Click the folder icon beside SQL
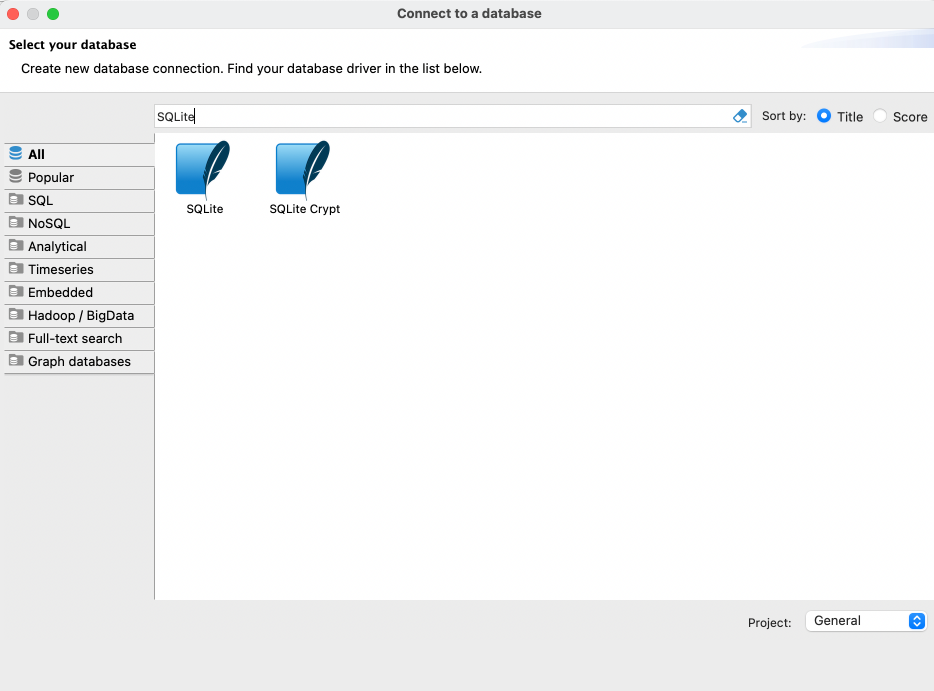This screenshot has width=934, height=691. 15,200
